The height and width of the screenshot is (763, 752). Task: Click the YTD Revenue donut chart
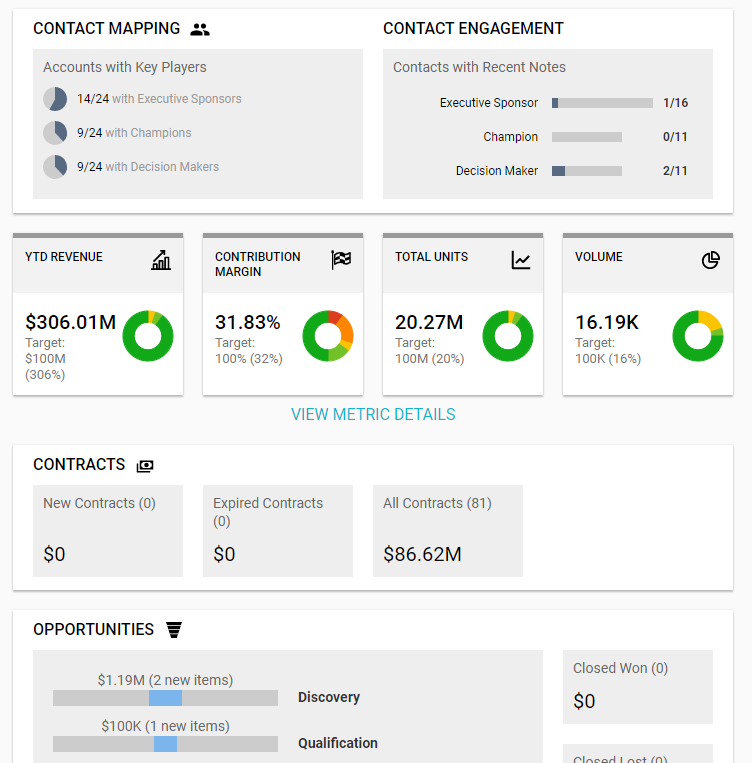(x=148, y=335)
